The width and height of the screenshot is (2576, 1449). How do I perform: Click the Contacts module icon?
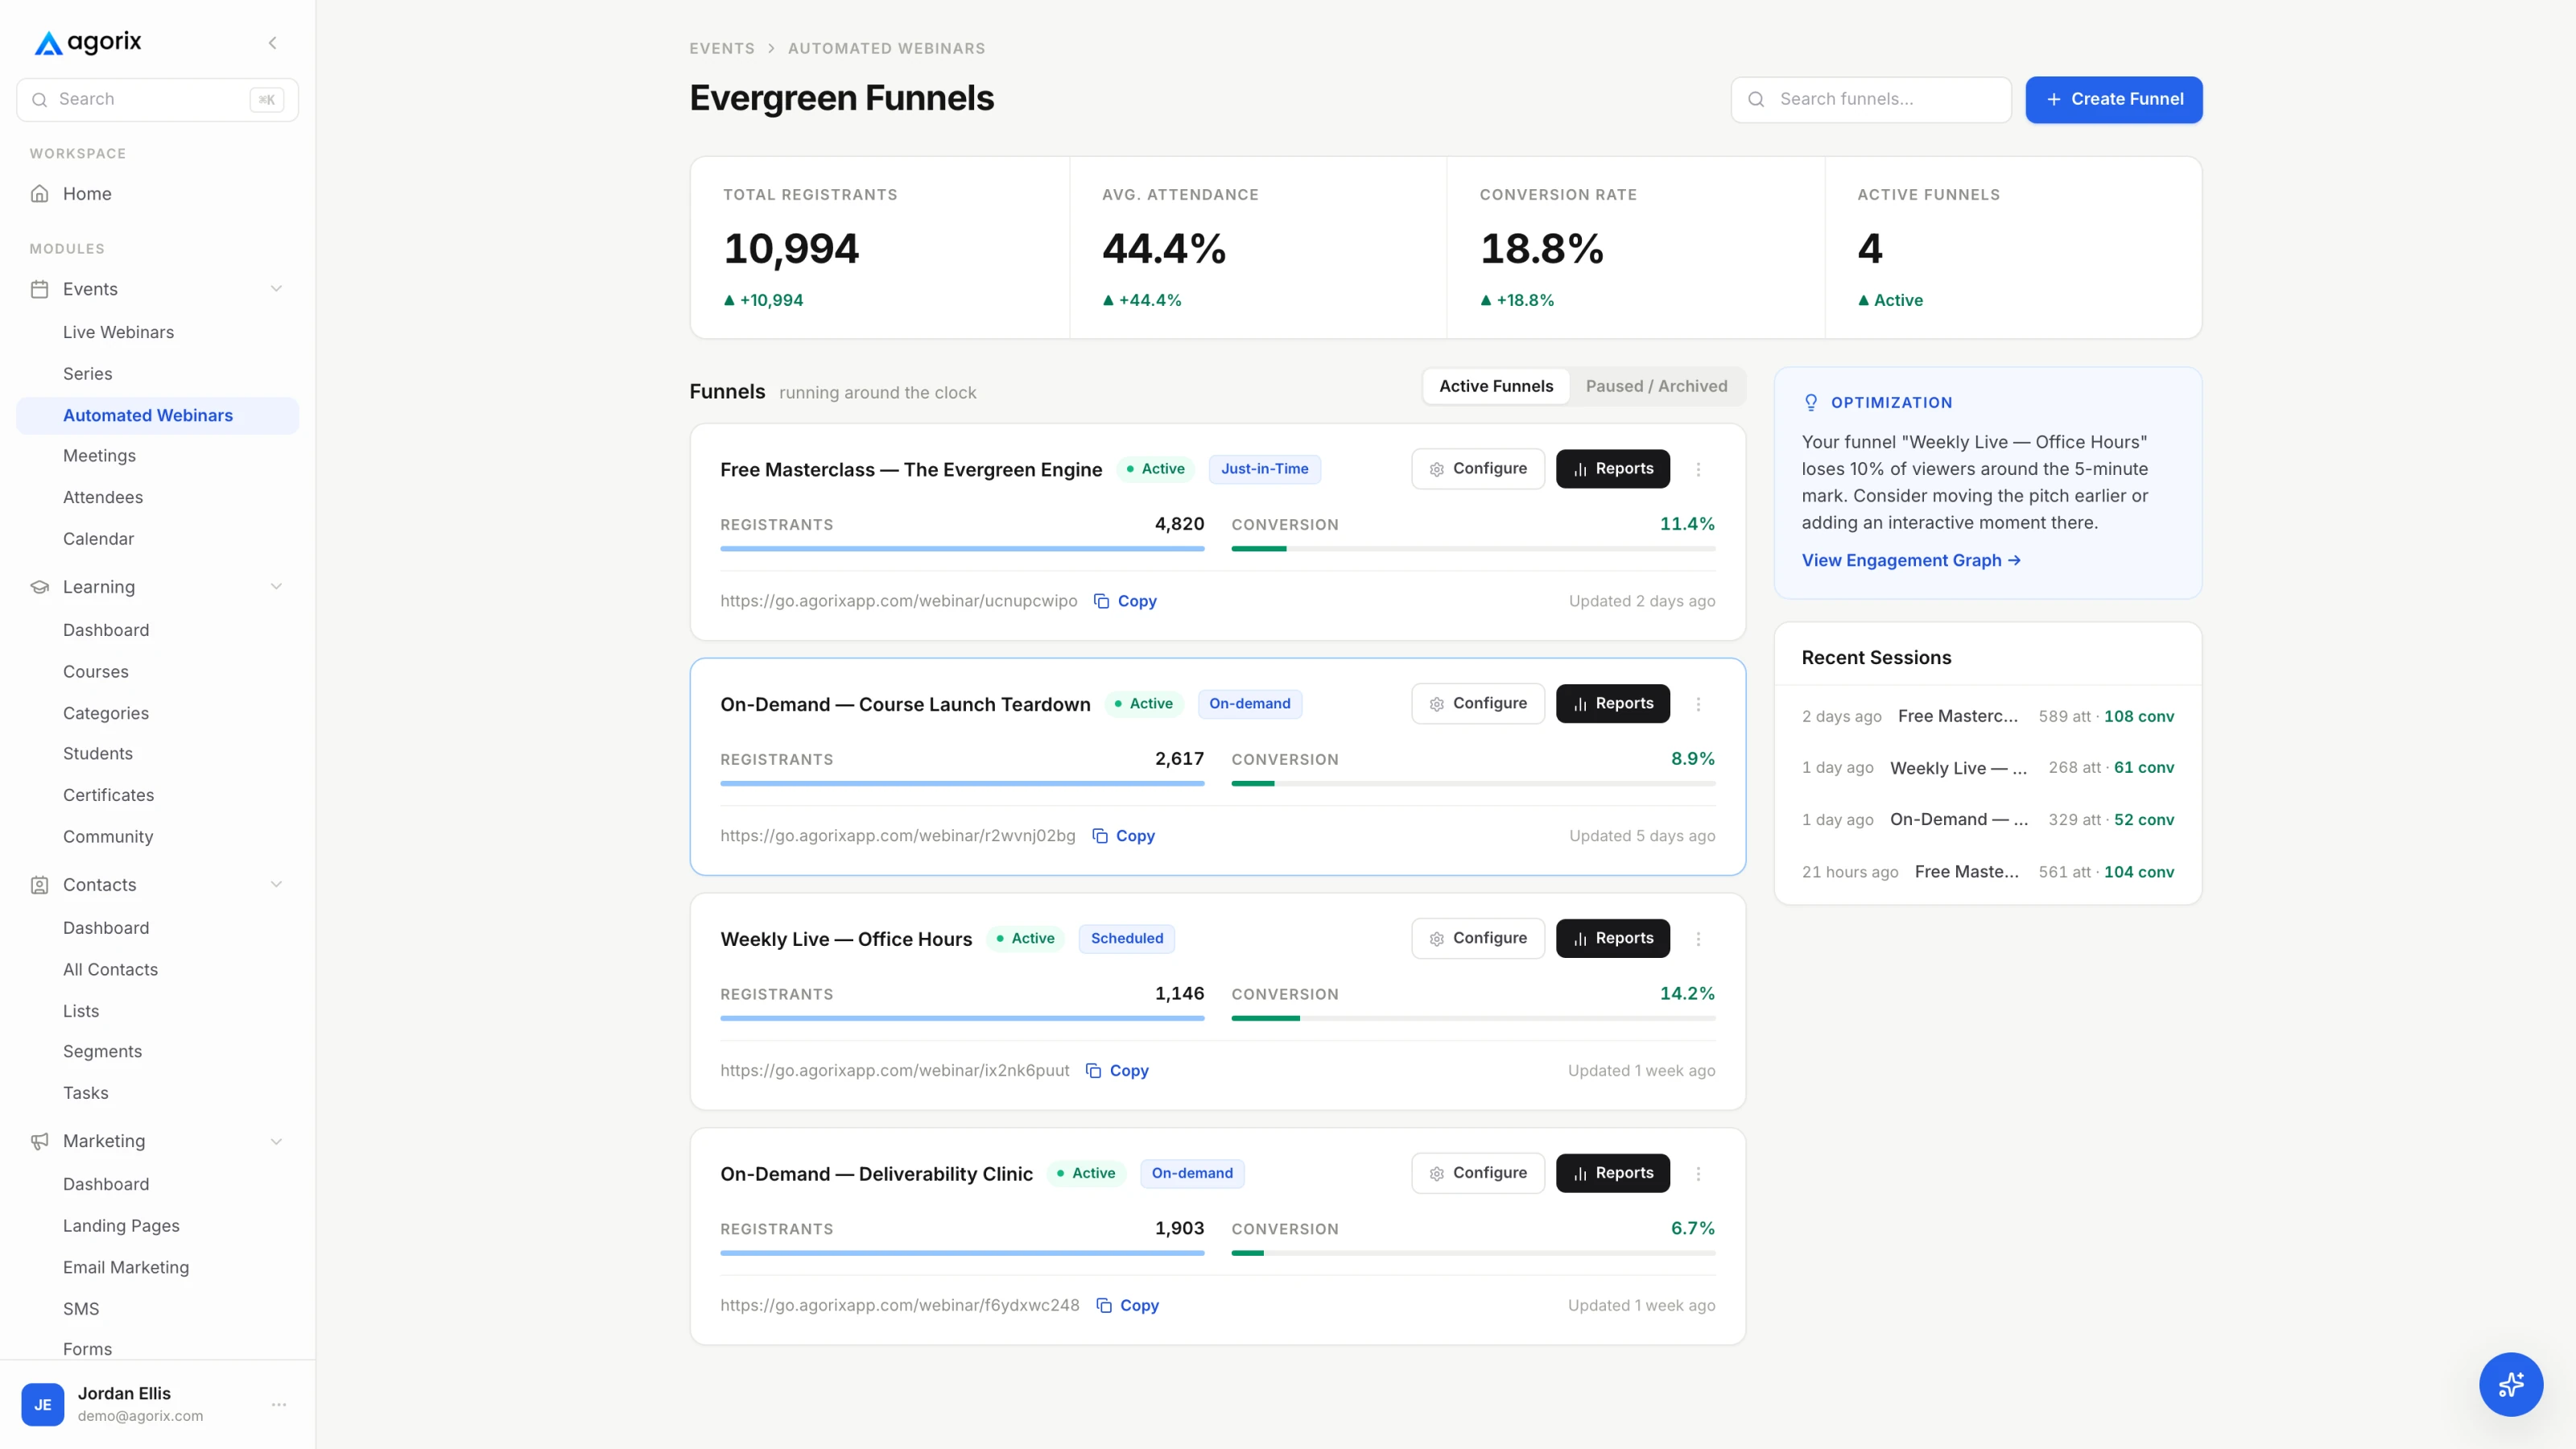click(40, 885)
